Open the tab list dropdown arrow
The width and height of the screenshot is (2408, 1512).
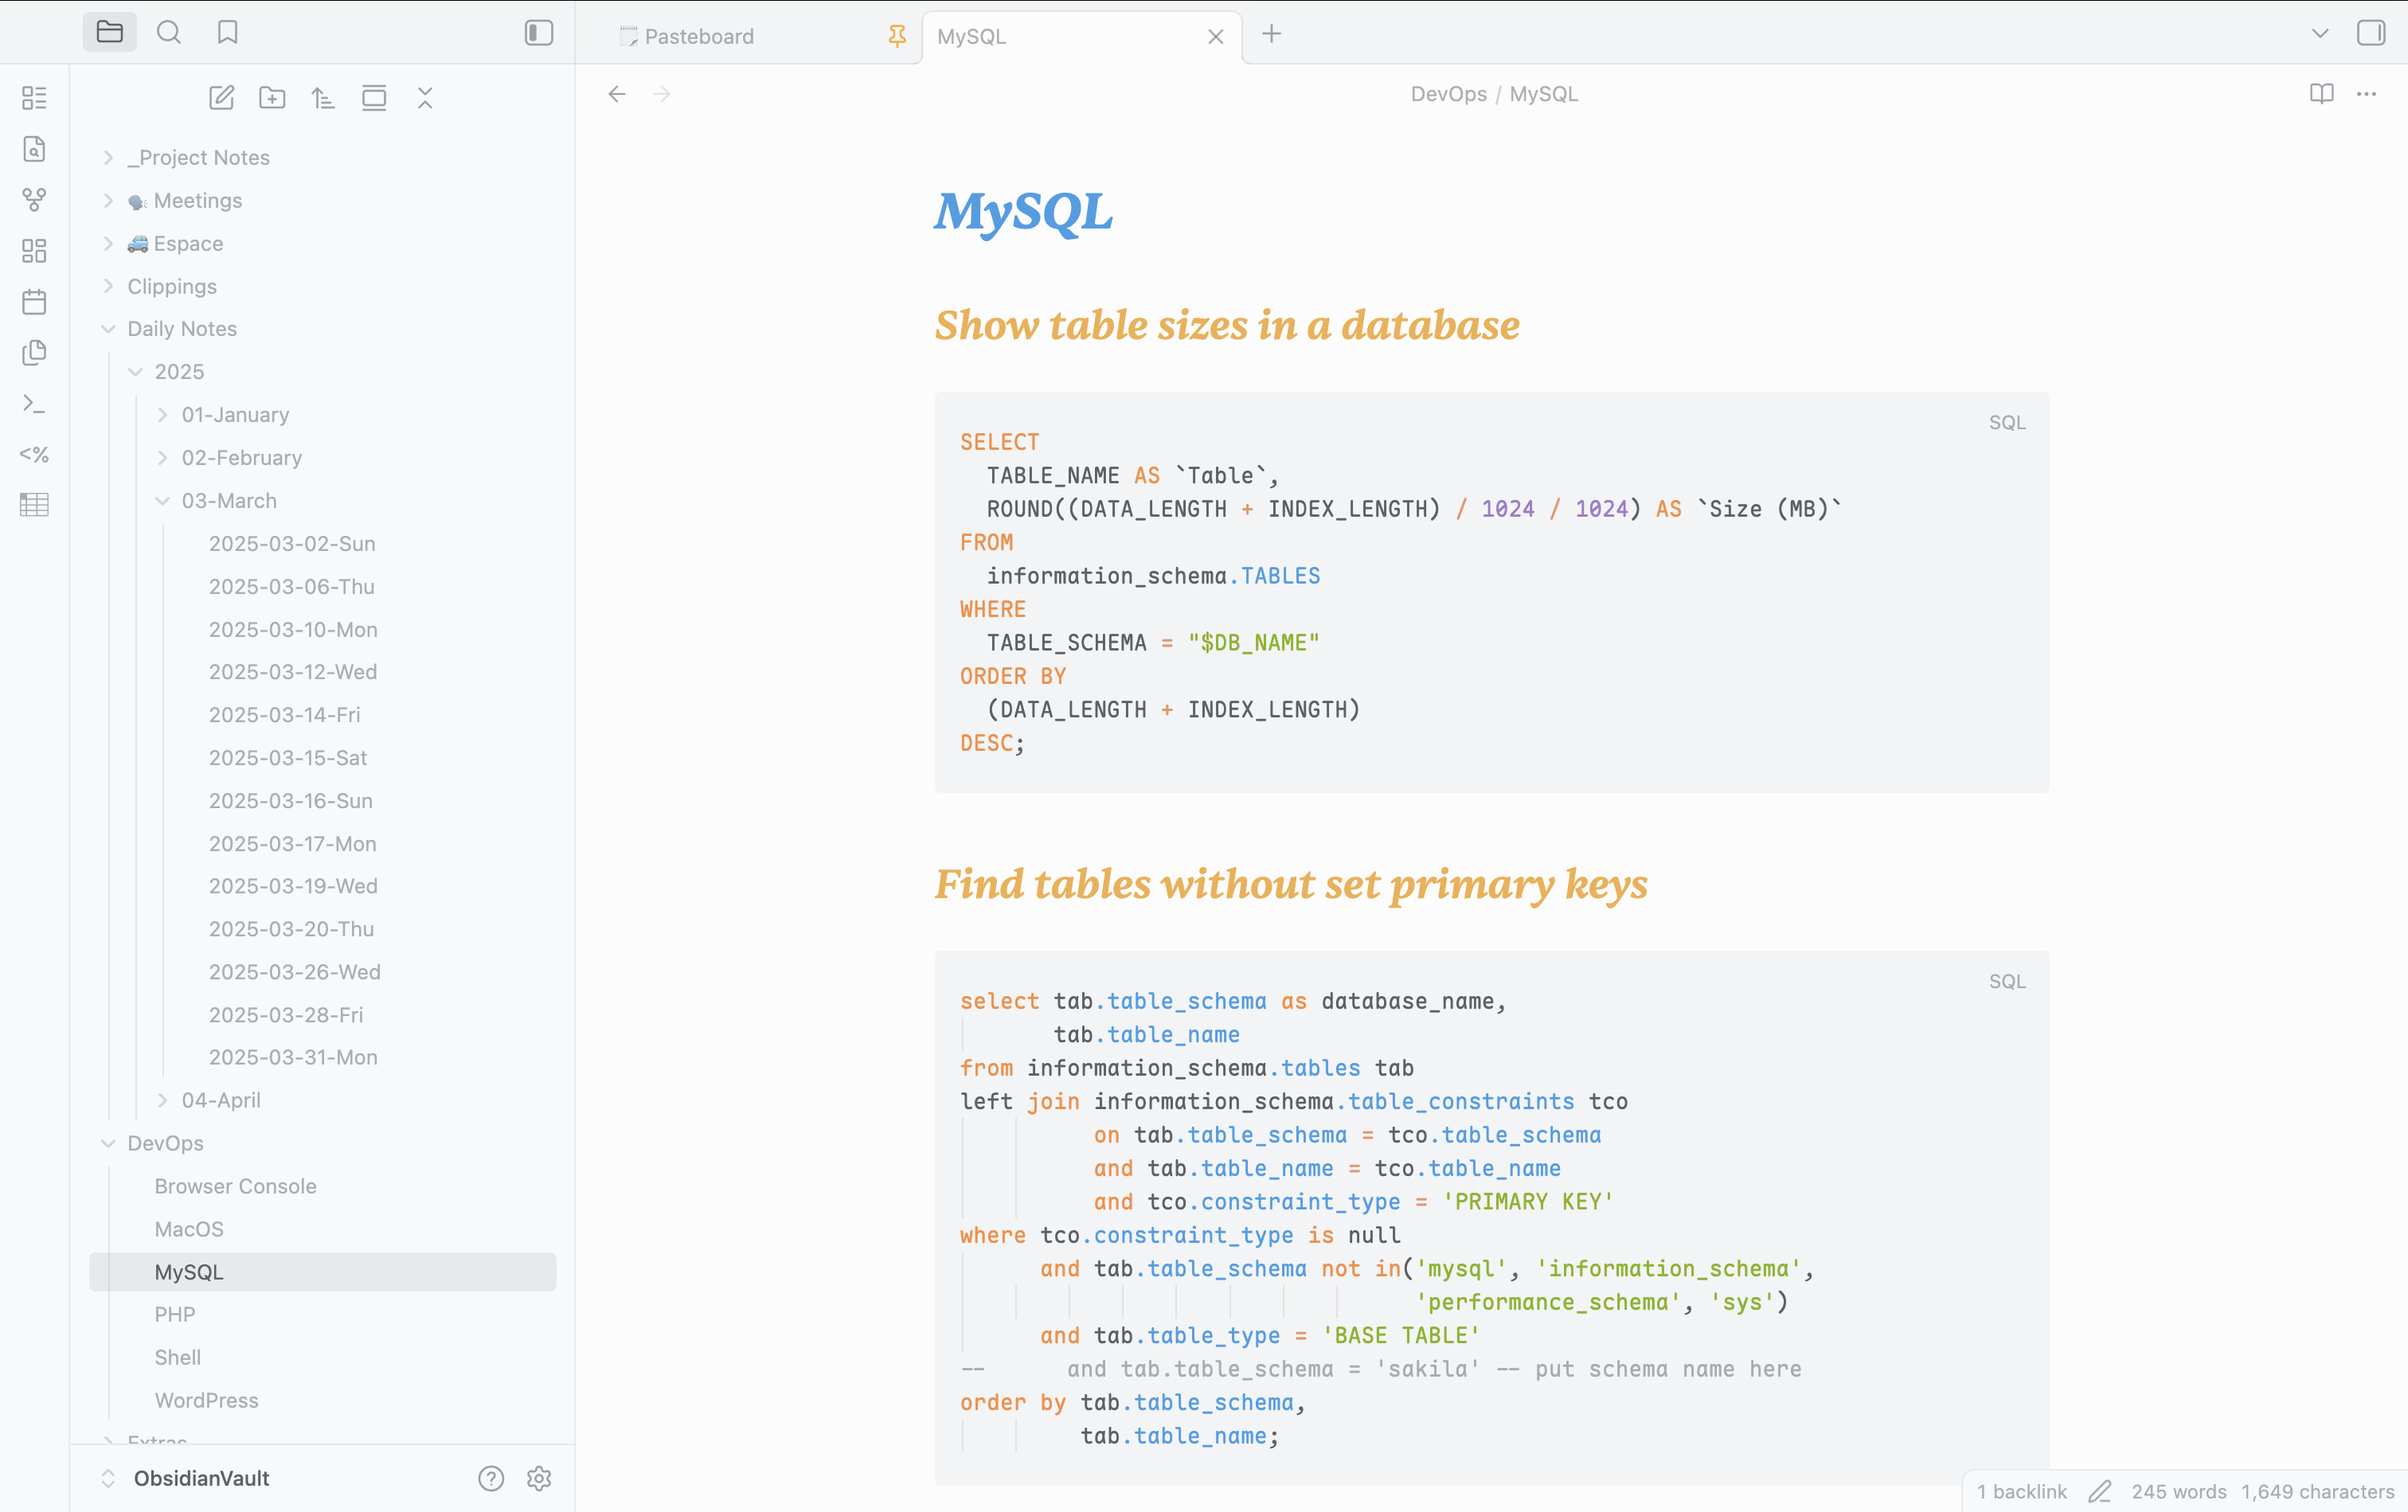2320,34
